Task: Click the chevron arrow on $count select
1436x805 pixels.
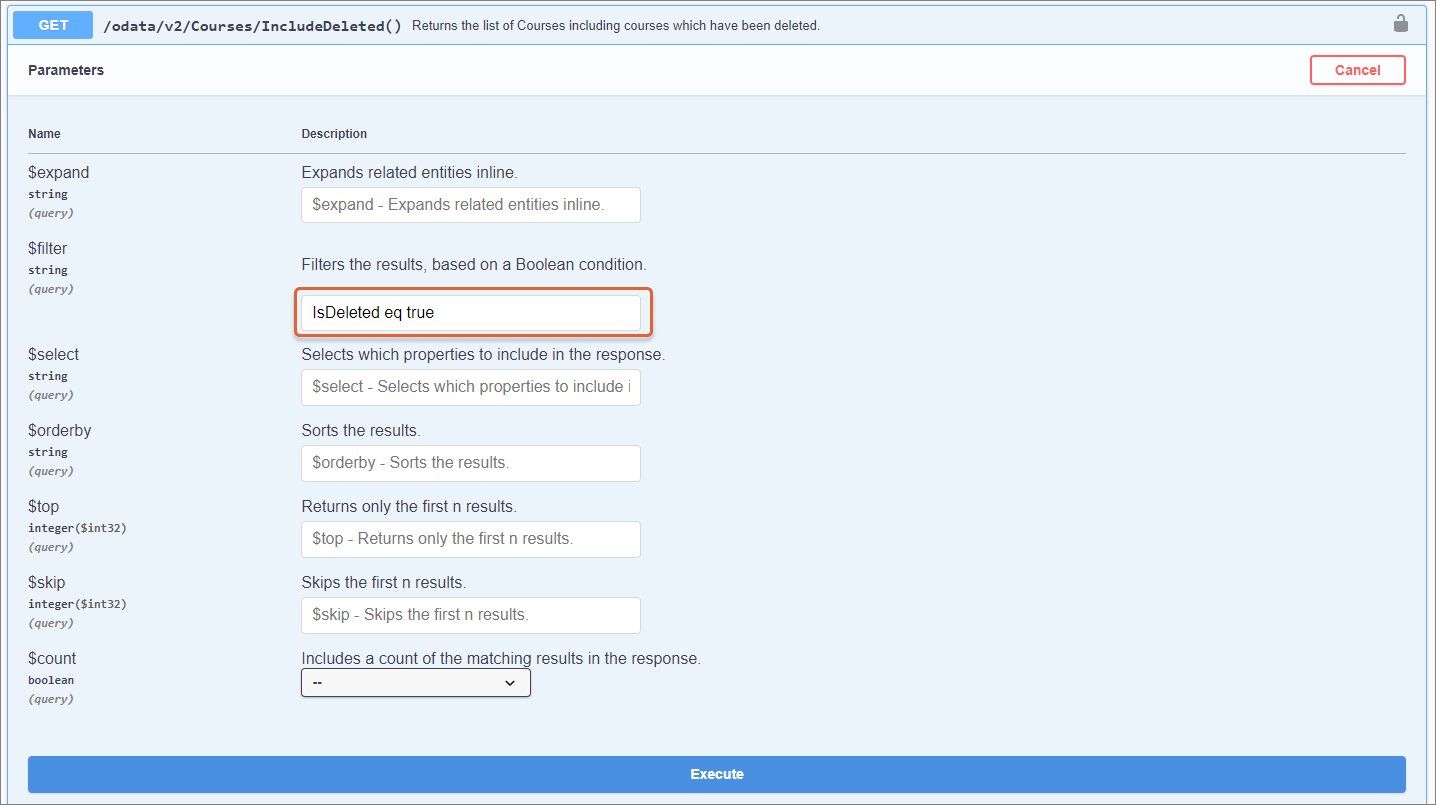Action: pyautogui.click(x=510, y=683)
